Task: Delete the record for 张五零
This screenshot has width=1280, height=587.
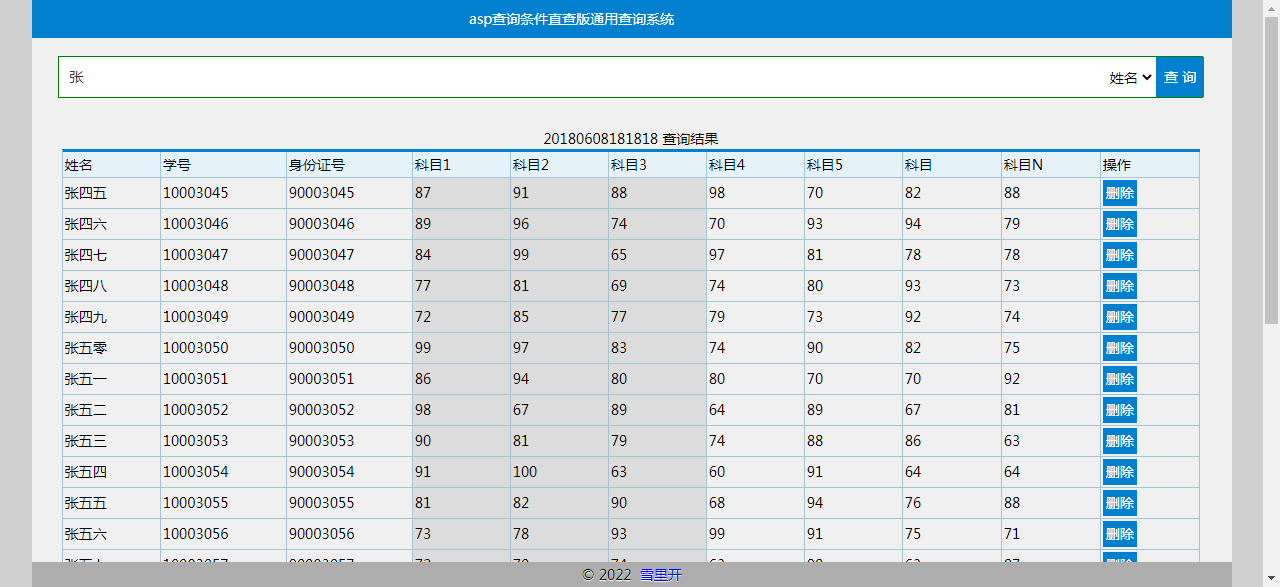Action: pyautogui.click(x=1119, y=348)
